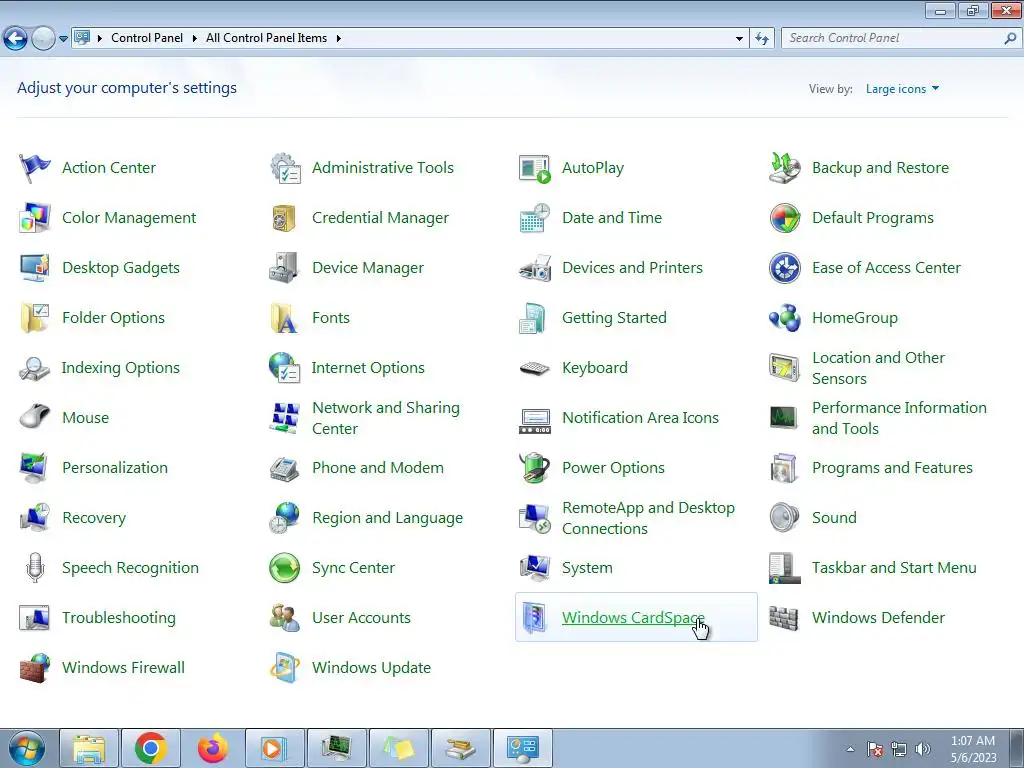Click the Speech Recognition microphone icon
Screen dimensions: 1024x768
[x=35, y=568]
